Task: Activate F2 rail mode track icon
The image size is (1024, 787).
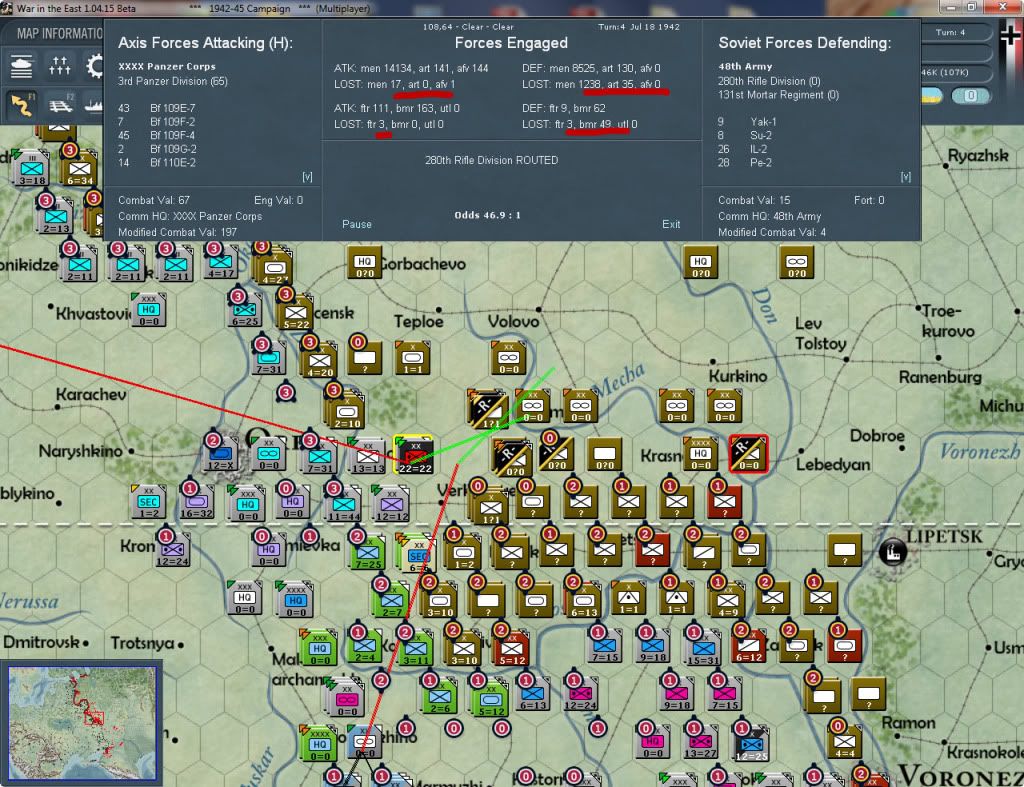Action: pyautogui.click(x=60, y=105)
